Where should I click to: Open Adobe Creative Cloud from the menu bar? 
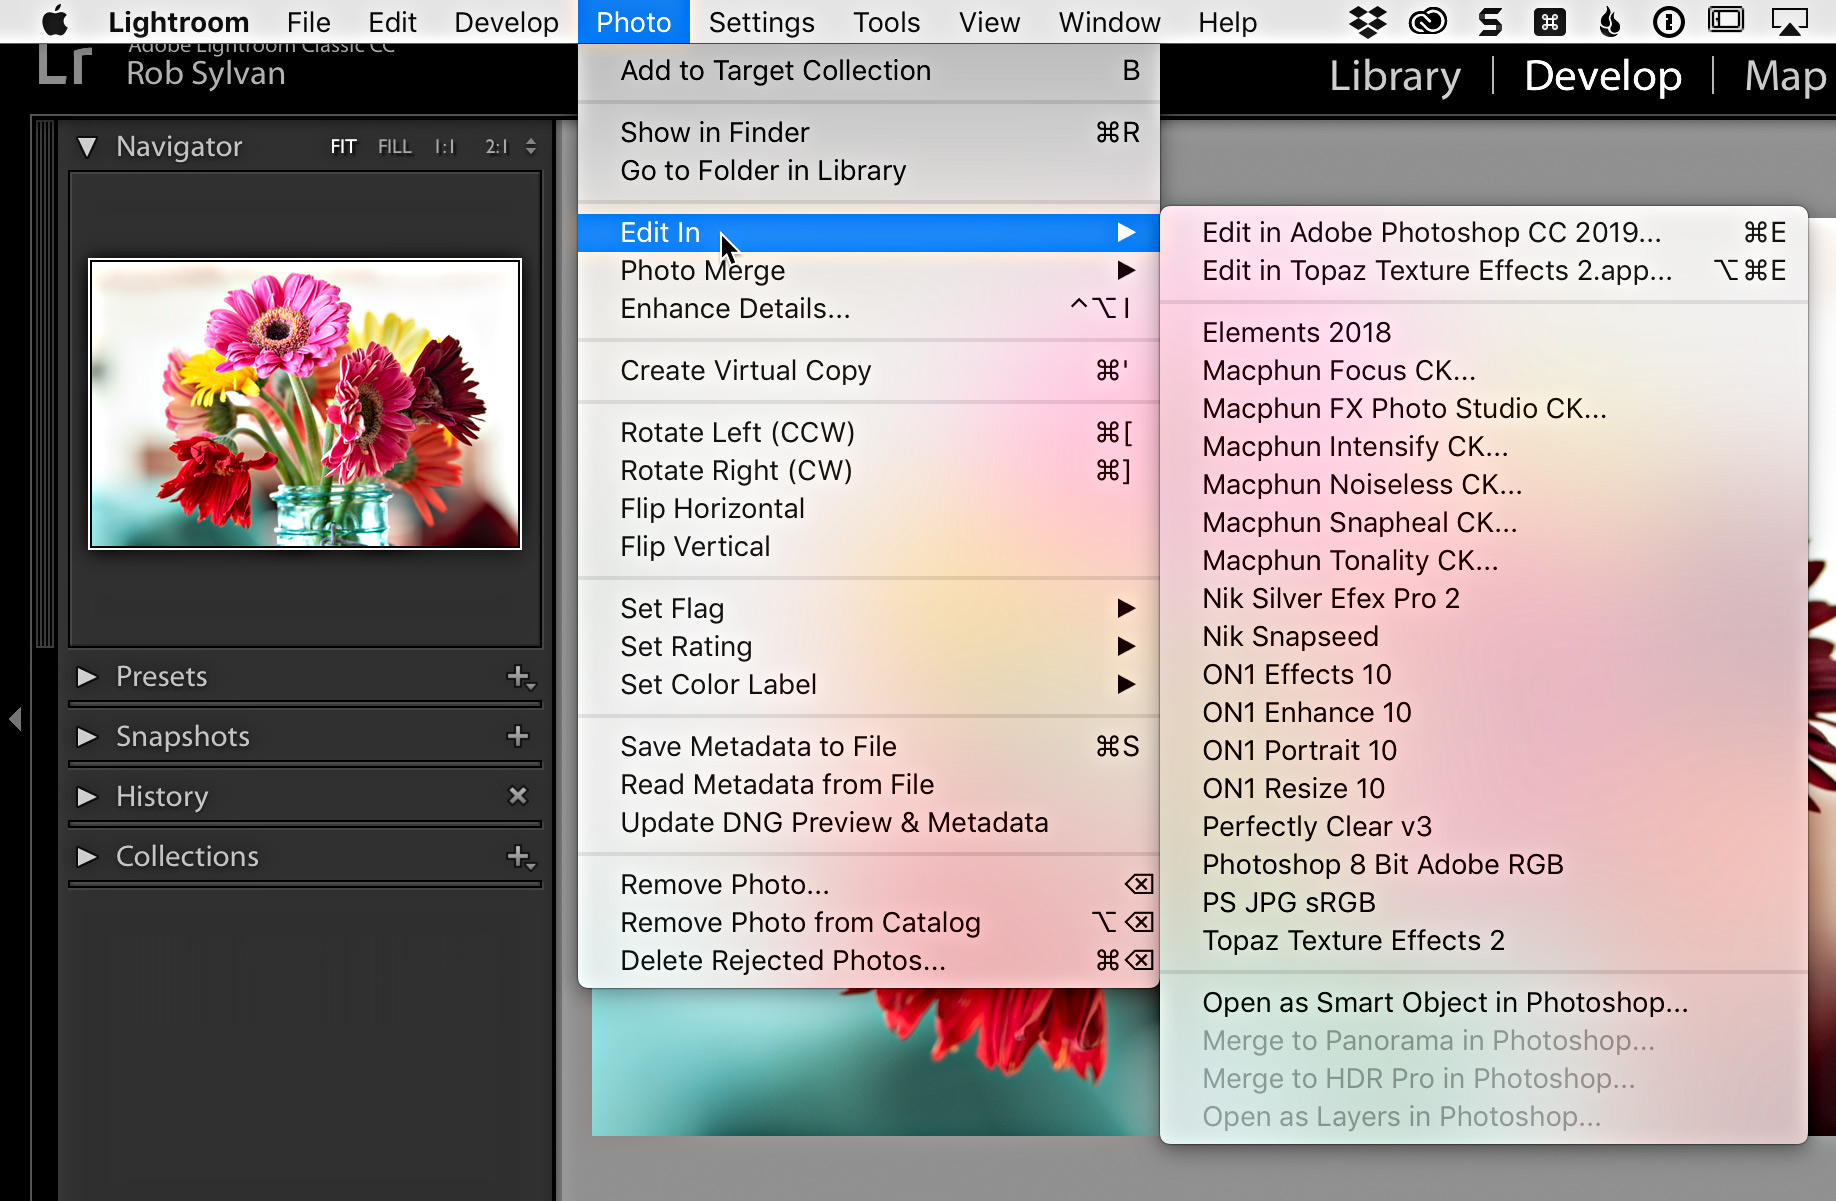pyautogui.click(x=1428, y=21)
